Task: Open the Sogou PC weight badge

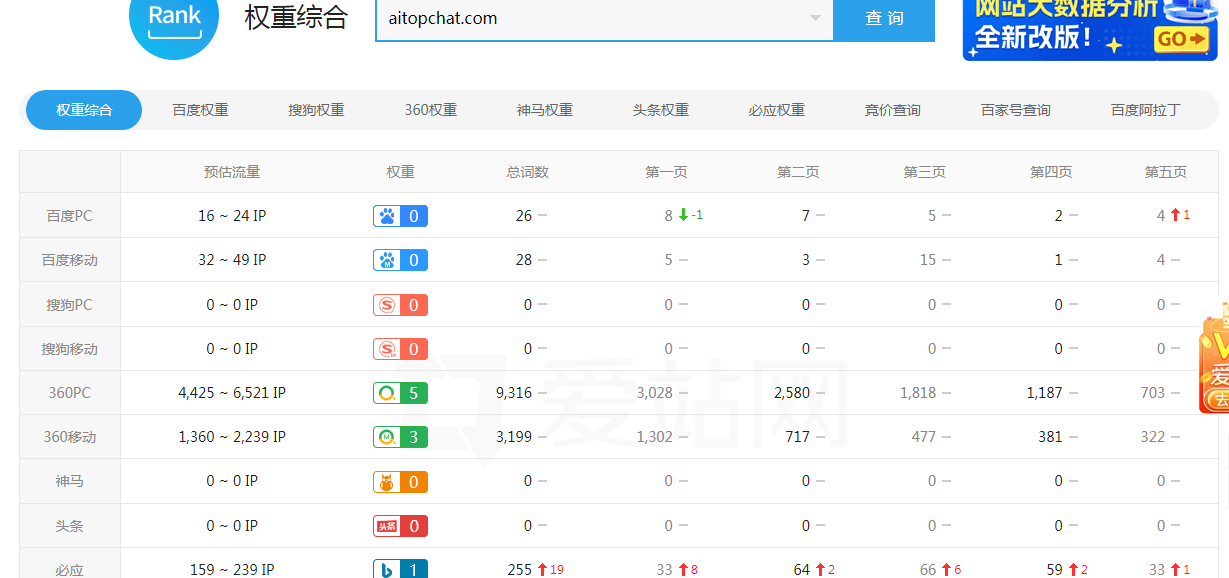Action: click(400, 304)
